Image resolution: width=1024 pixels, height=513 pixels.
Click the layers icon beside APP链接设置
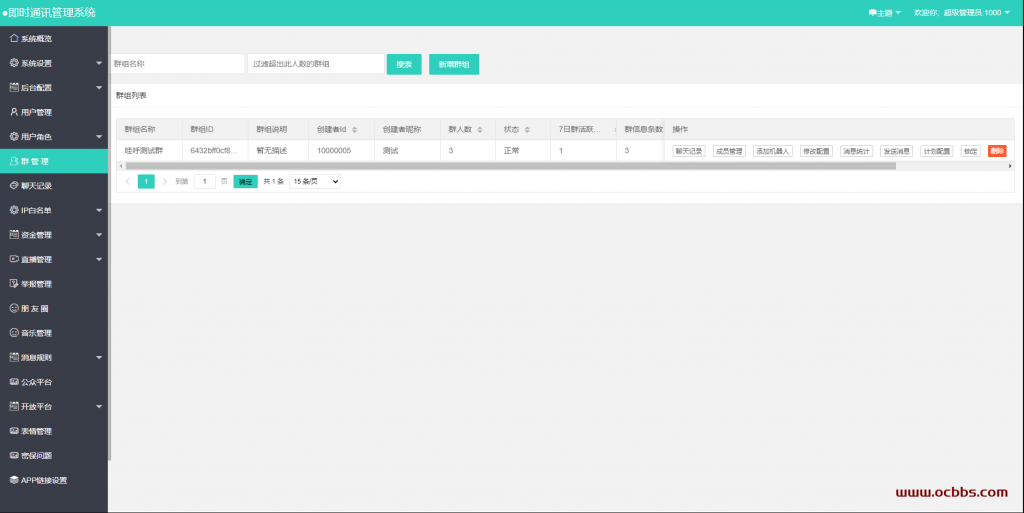pos(14,480)
